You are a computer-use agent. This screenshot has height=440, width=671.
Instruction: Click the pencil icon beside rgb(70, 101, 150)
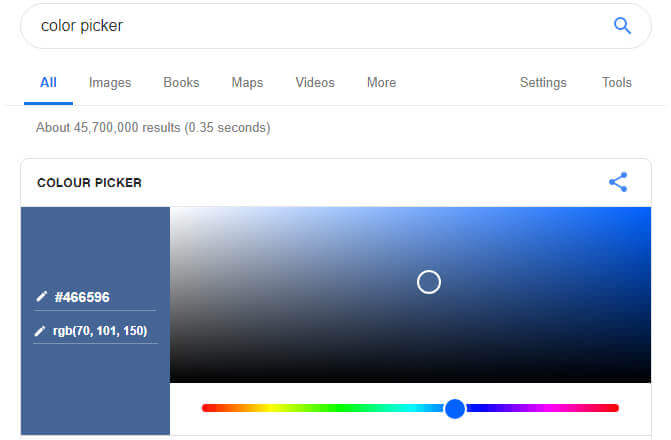40,331
